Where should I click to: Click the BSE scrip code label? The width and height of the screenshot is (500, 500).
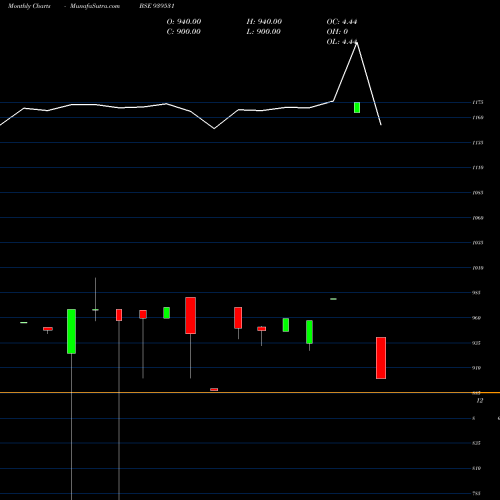coord(157,6)
